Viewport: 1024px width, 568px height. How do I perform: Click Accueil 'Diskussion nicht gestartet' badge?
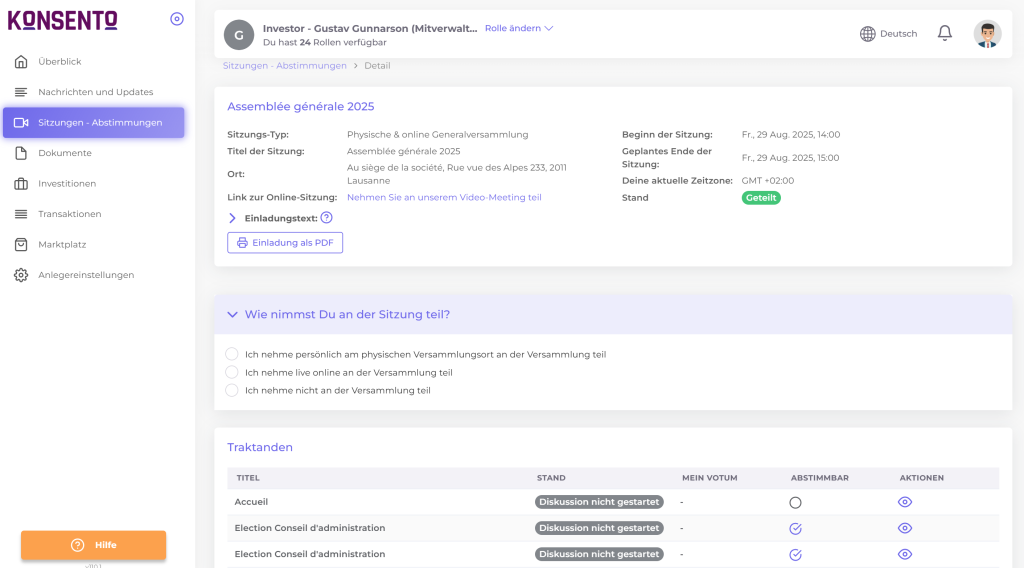coord(599,502)
